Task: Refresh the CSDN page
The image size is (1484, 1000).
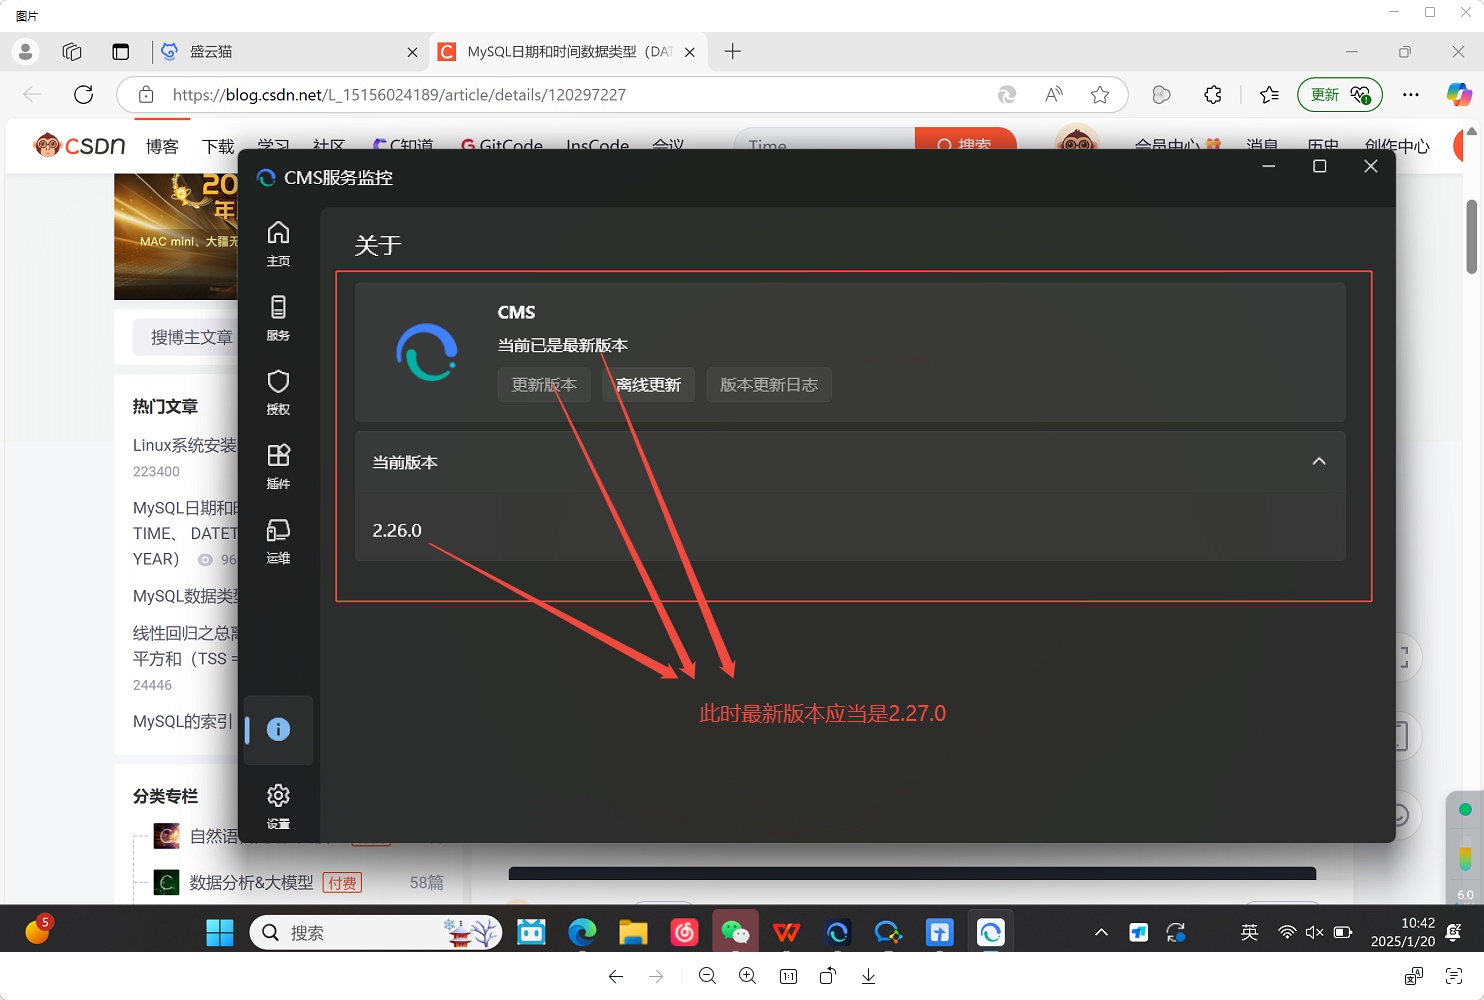Action: 84,94
